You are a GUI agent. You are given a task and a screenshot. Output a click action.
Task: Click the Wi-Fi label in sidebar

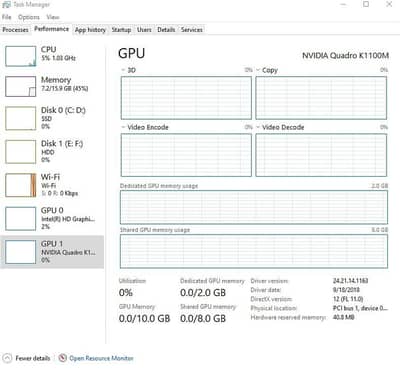click(x=50, y=177)
